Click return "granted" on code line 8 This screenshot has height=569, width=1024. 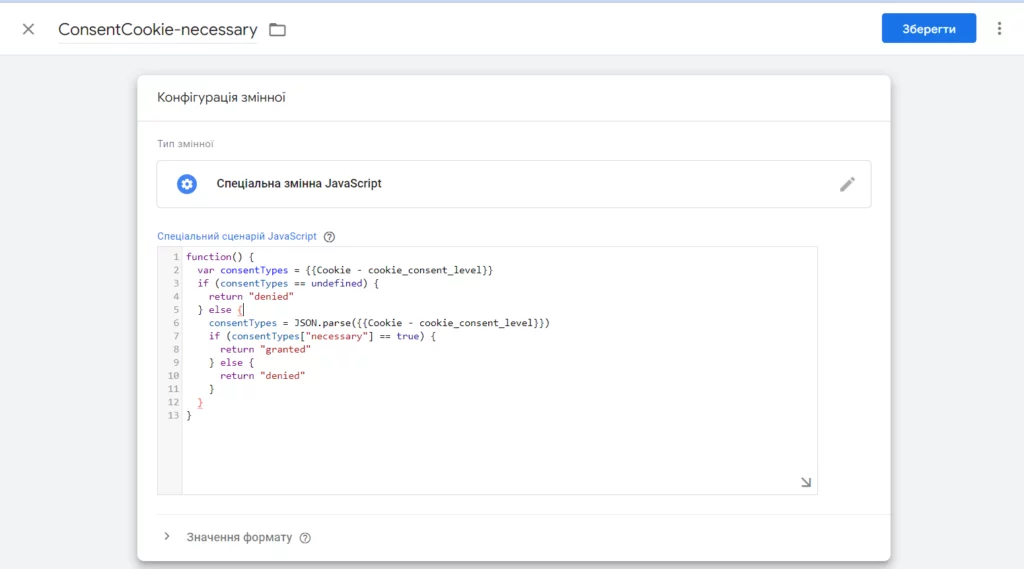point(265,350)
